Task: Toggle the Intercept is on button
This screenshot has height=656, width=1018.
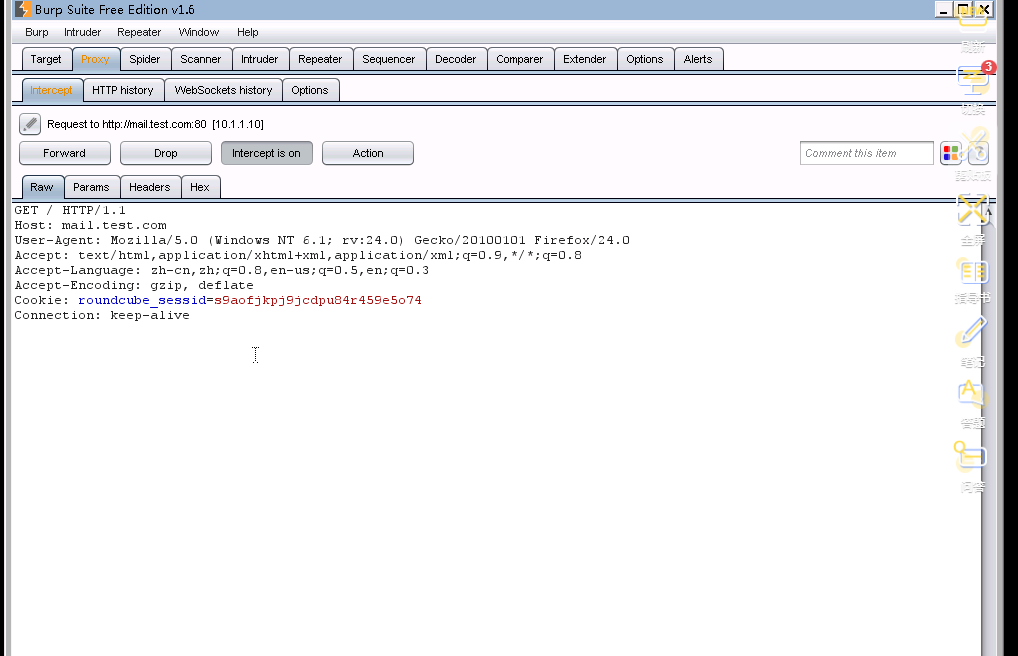Action: (x=266, y=153)
